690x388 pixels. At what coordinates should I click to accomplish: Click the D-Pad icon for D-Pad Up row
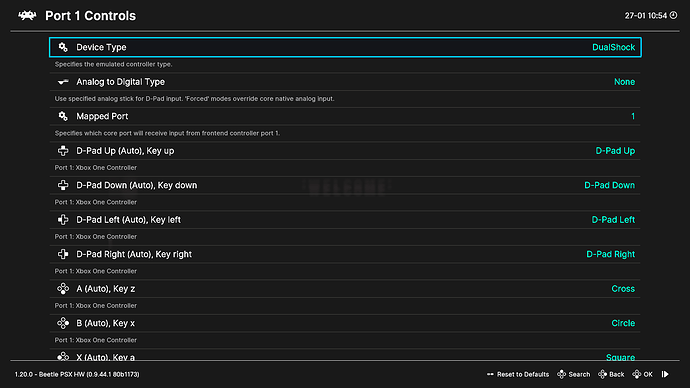pos(63,151)
